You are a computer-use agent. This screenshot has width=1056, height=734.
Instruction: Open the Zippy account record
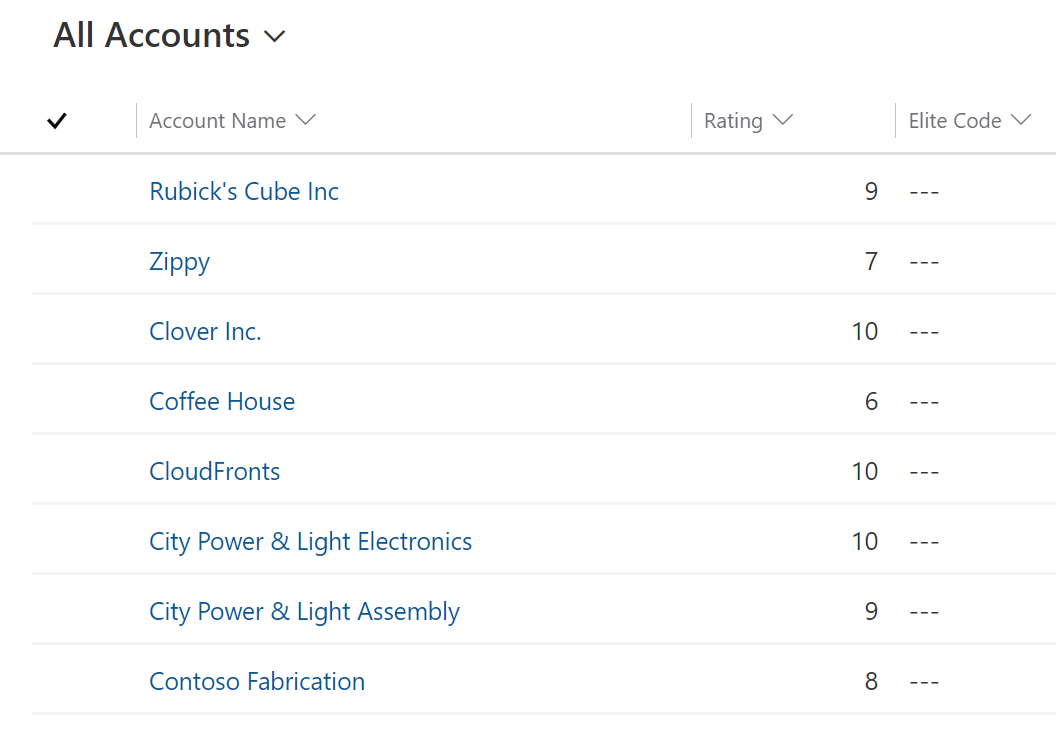tap(180, 261)
